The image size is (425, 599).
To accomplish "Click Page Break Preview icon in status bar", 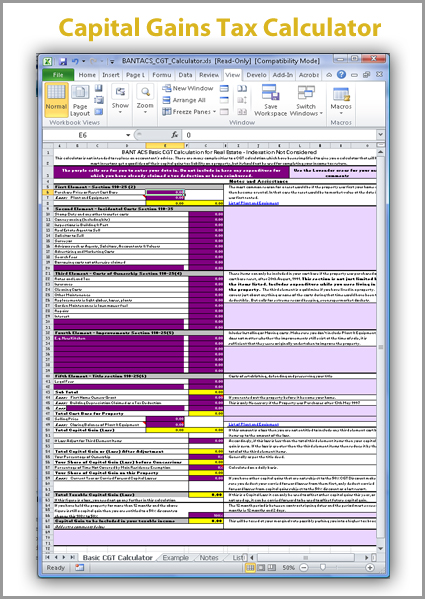I will click(271, 568).
